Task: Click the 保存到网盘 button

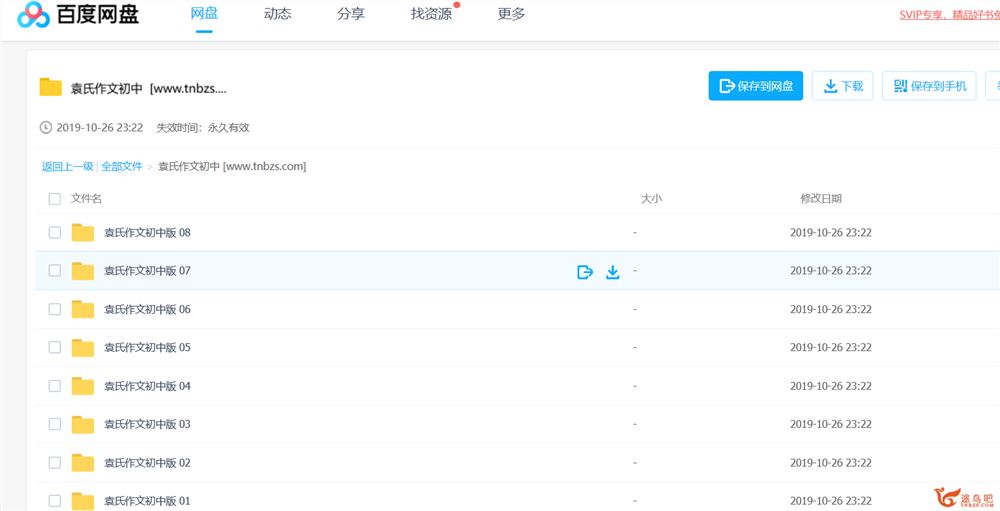Action: tap(756, 86)
